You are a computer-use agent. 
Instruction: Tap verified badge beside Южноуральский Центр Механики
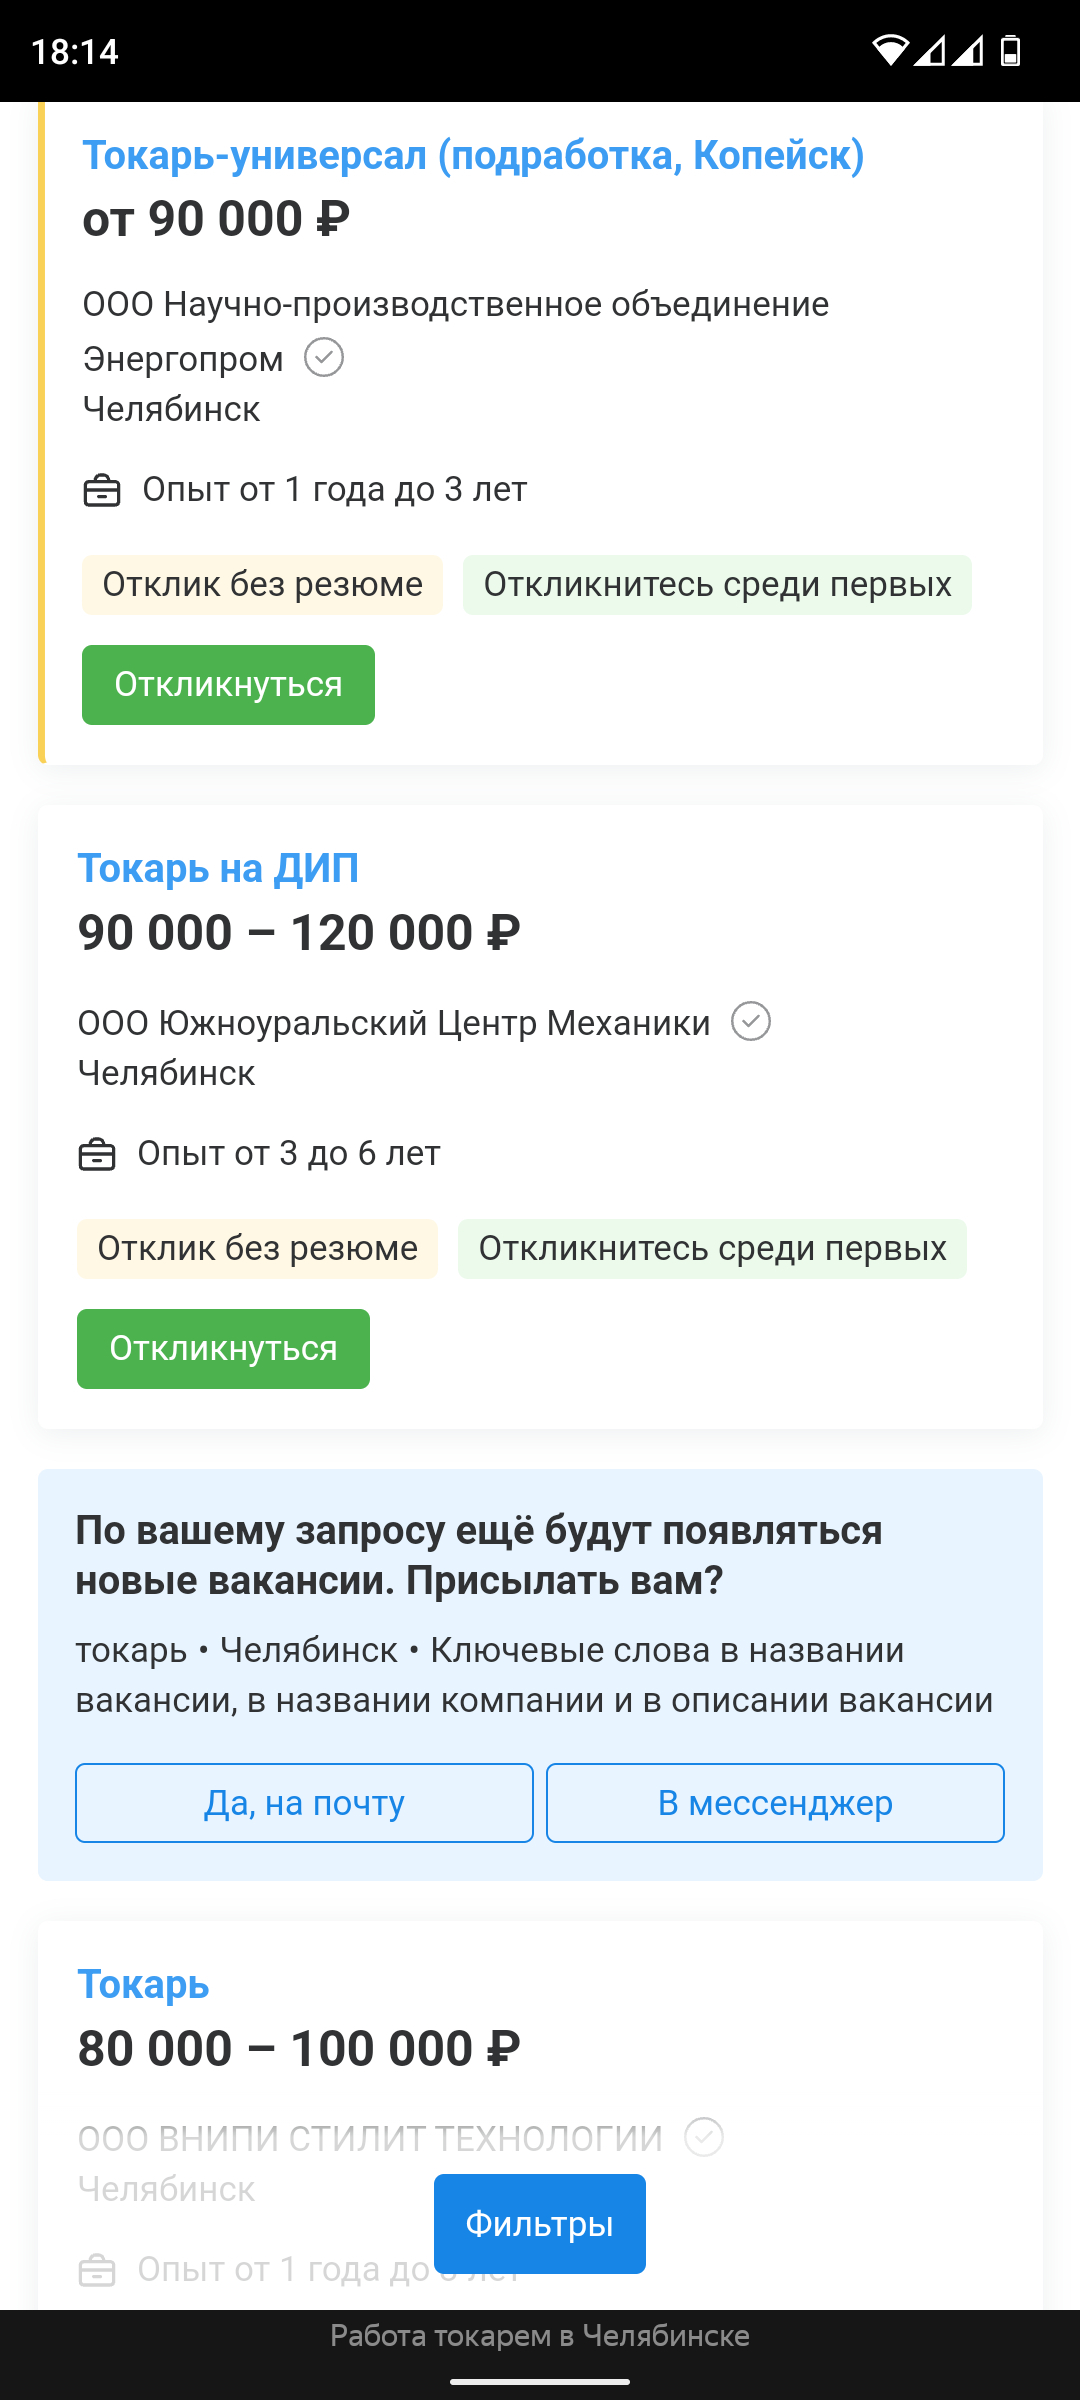click(751, 1022)
